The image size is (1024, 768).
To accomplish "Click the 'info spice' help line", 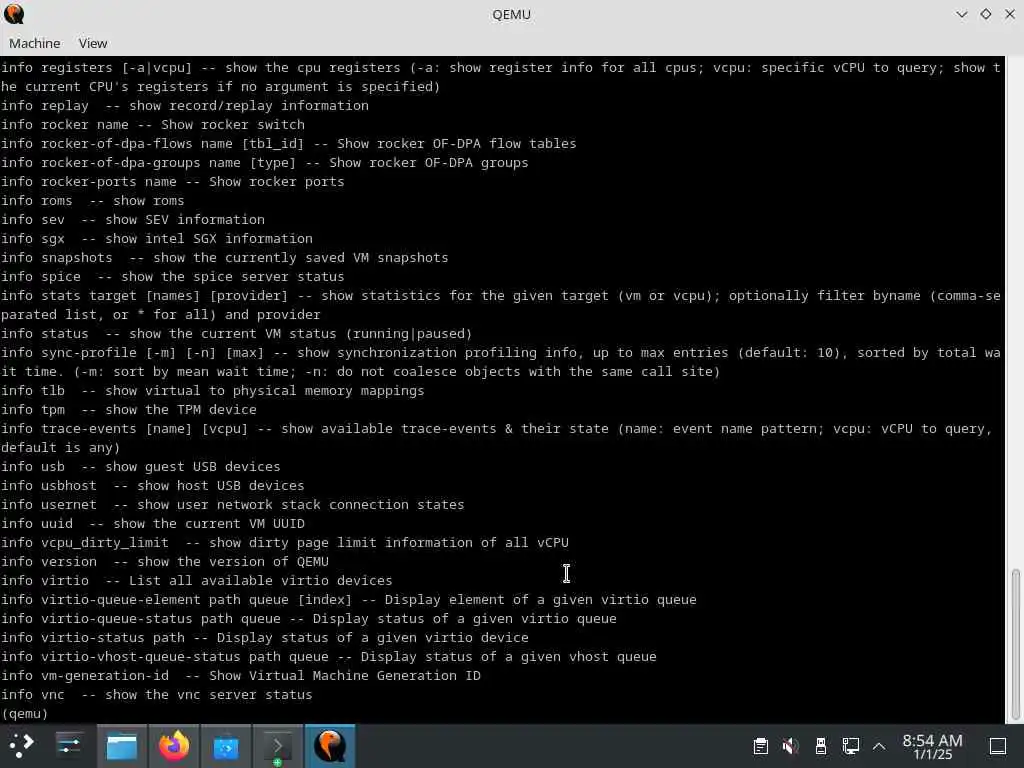I will point(172,276).
